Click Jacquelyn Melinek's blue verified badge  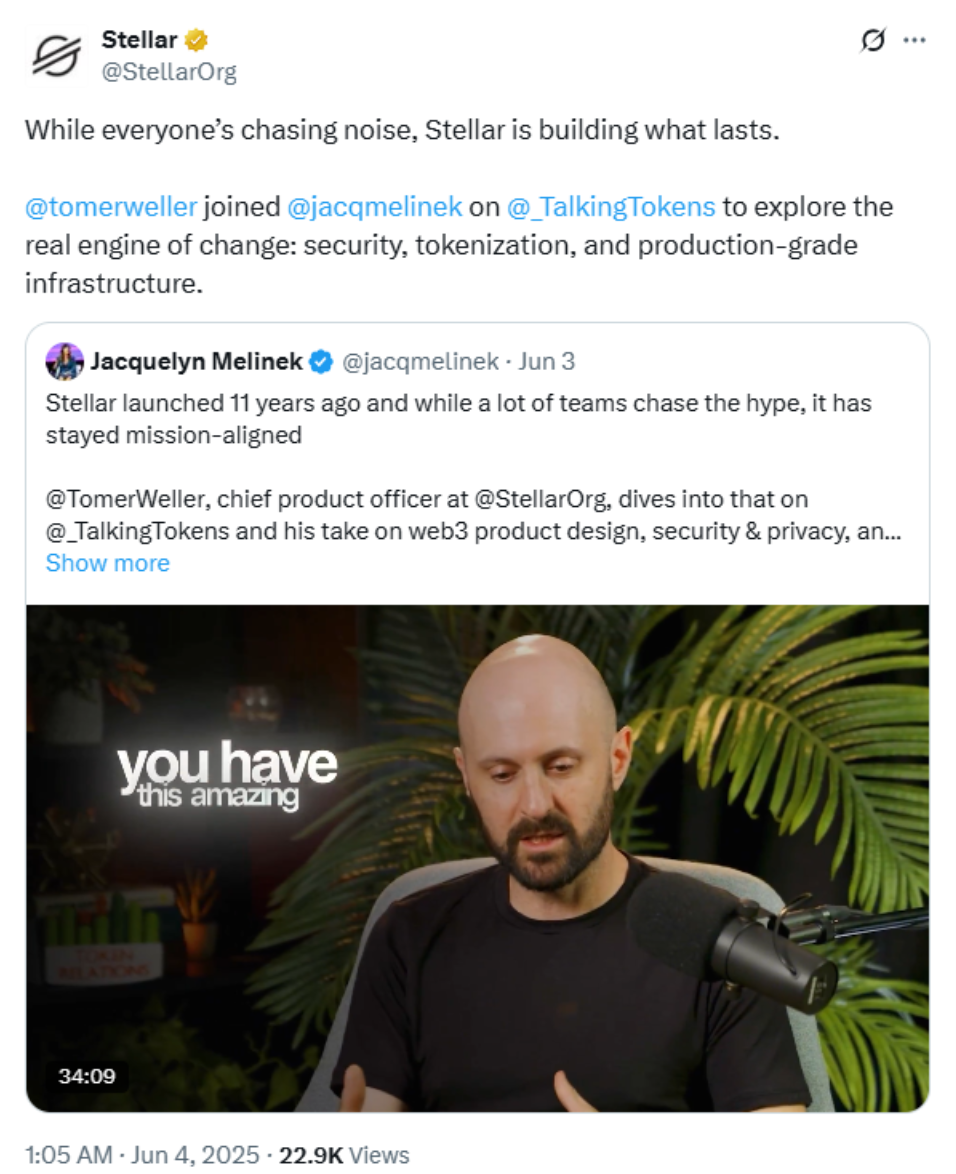pos(320,362)
